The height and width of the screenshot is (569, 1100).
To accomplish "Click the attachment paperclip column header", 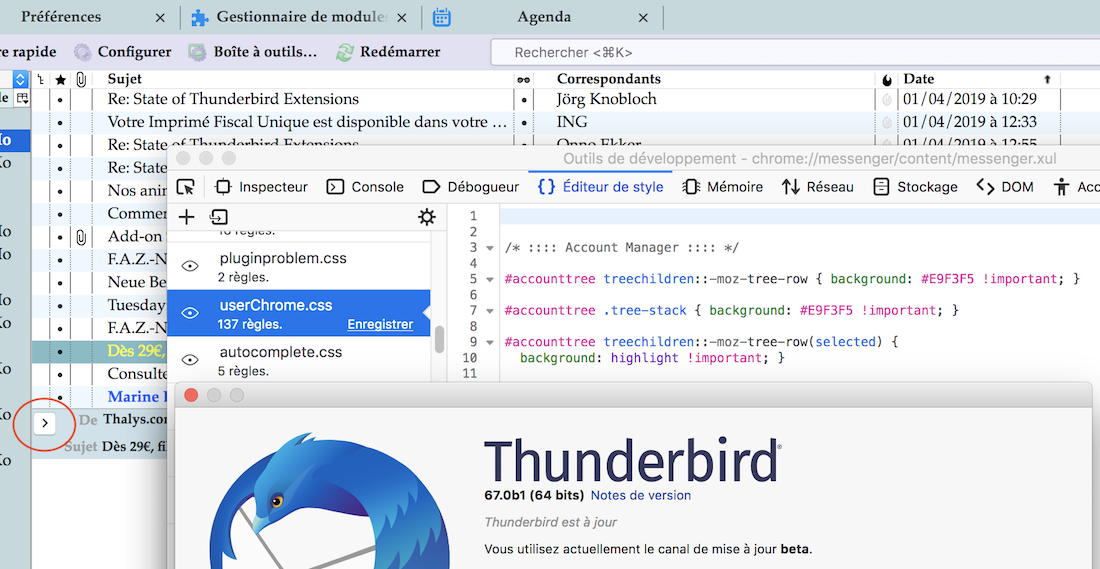I will 81,79.
